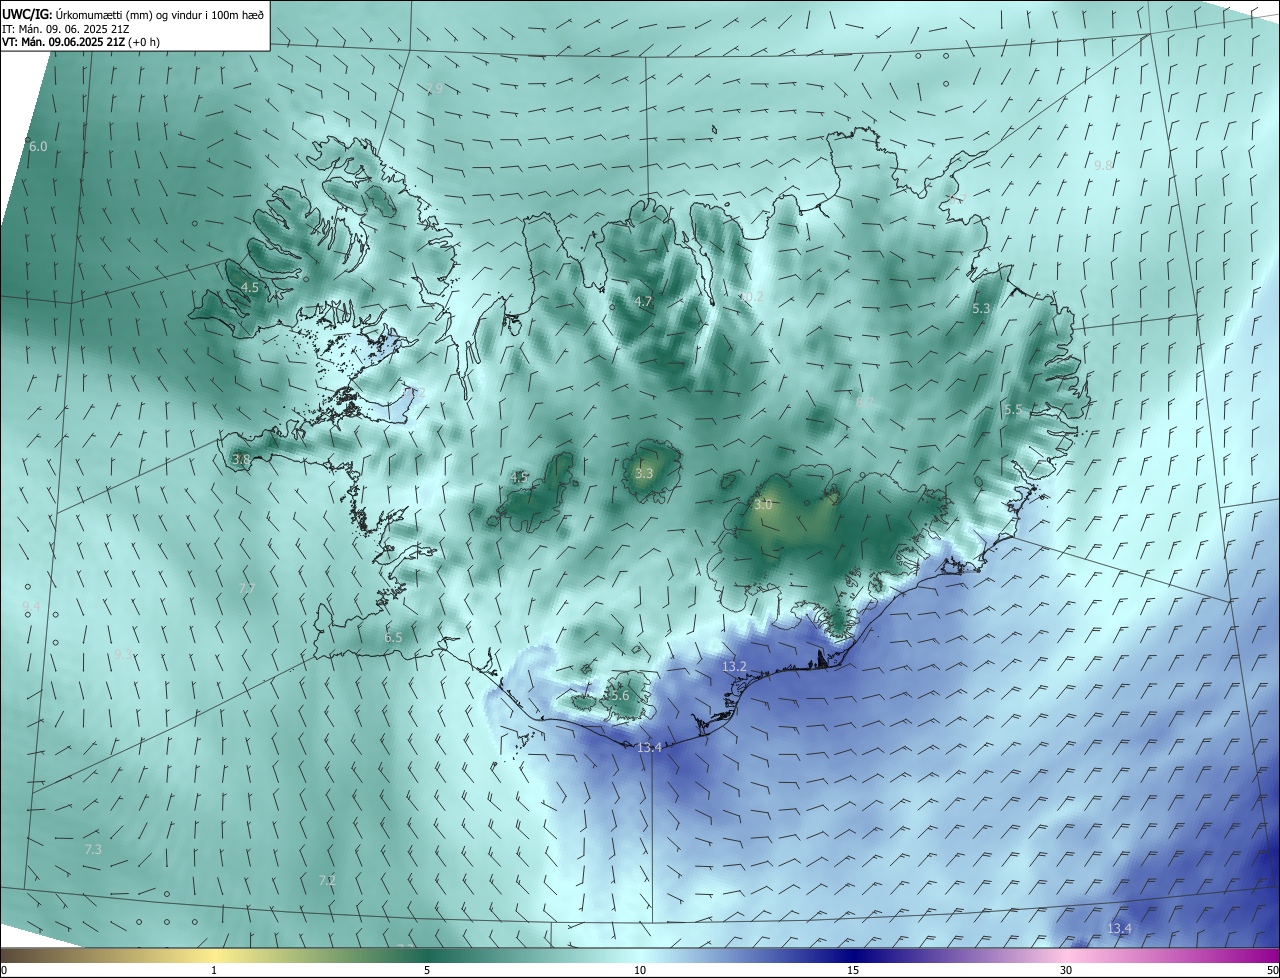The image size is (1280, 978).
Task: Click the "UWC/IG:" label in header box
Action: tap(26, 14)
